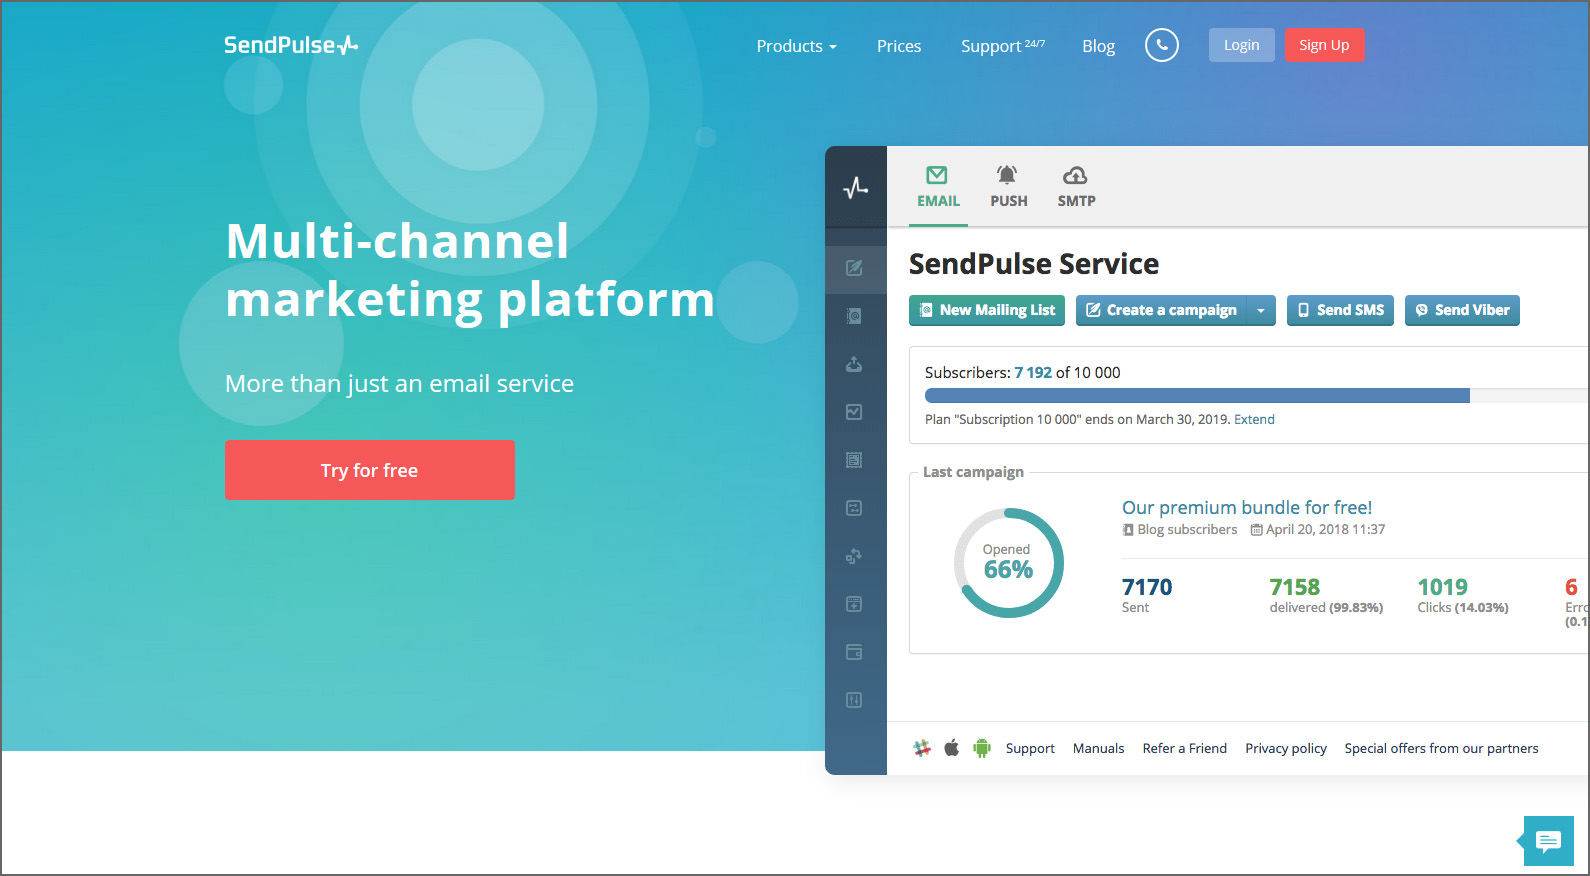1590x876 pixels.
Task: Click the Refer a Friend link
Action: 1184,748
